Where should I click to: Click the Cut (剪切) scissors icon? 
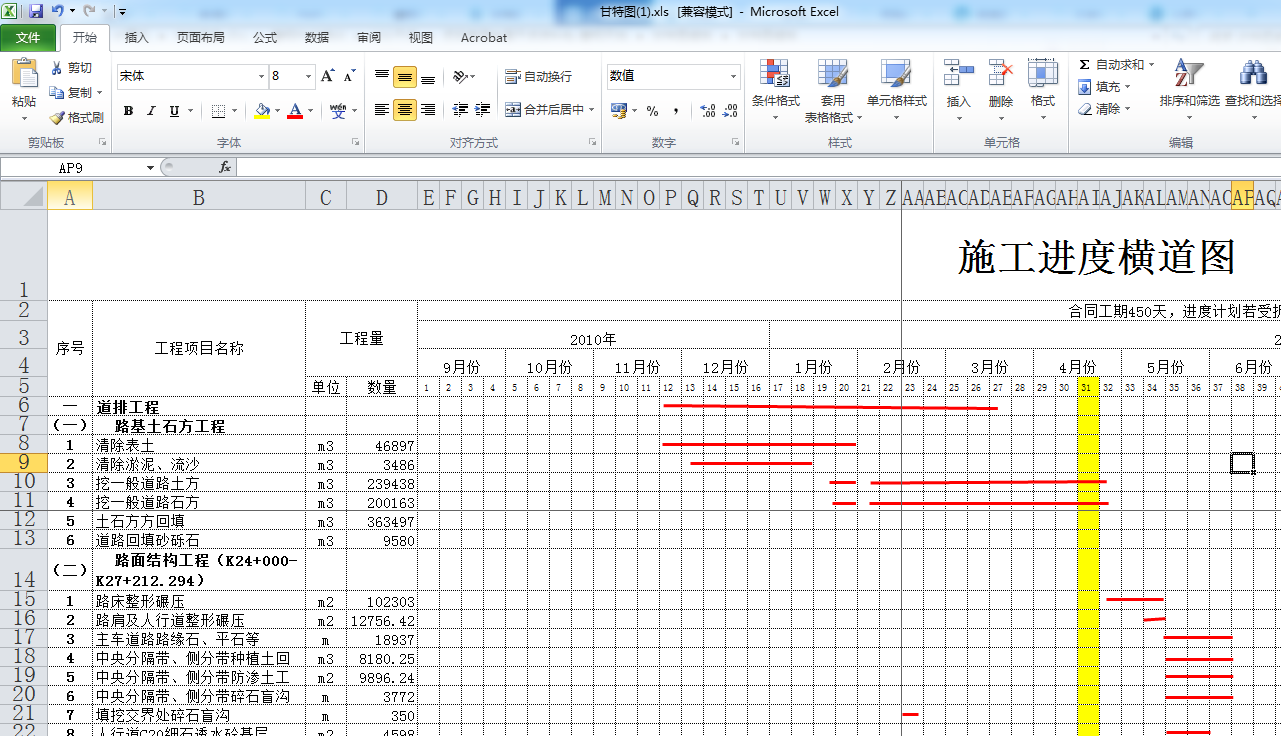pyautogui.click(x=57, y=68)
